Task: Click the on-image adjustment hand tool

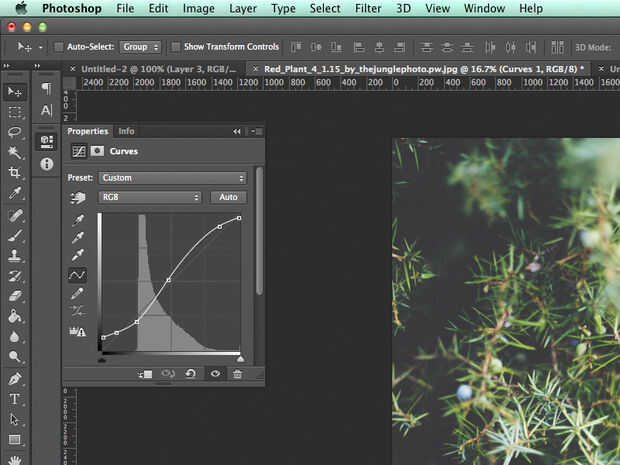Action: [x=78, y=198]
